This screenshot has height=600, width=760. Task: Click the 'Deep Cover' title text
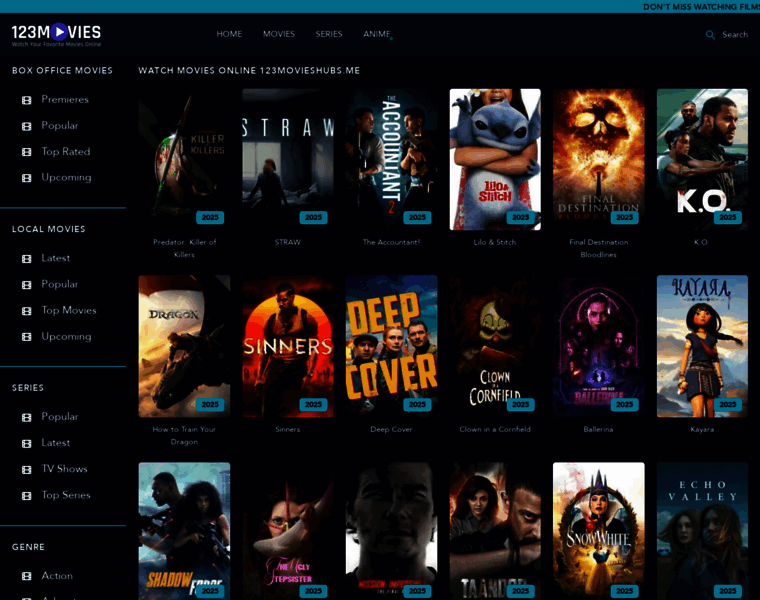click(x=391, y=429)
